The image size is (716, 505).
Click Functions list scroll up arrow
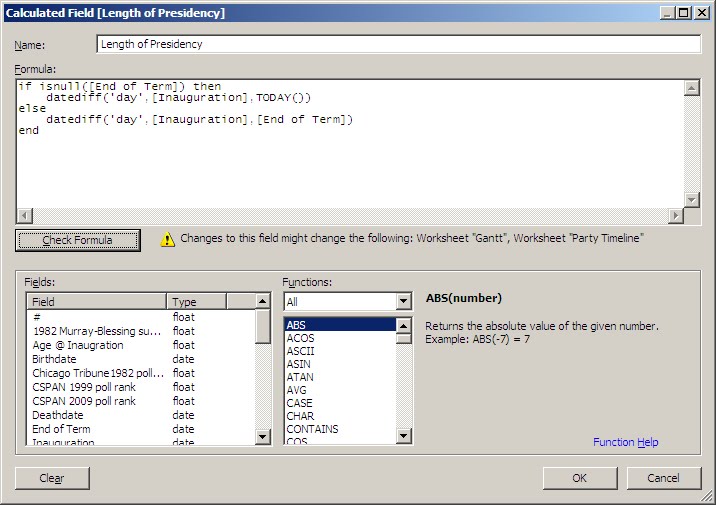tap(403, 326)
